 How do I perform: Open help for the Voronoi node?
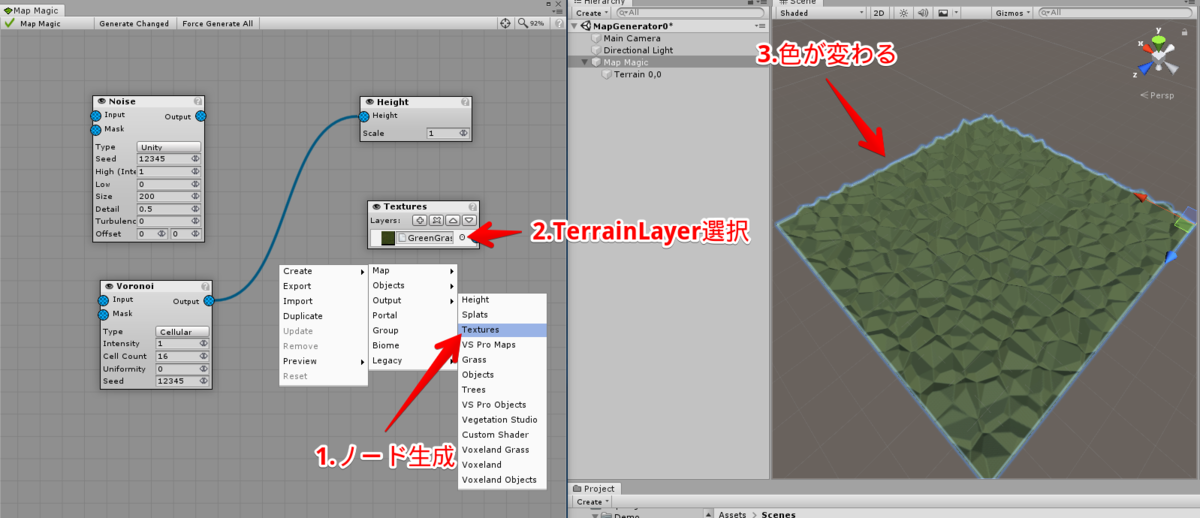click(205, 286)
